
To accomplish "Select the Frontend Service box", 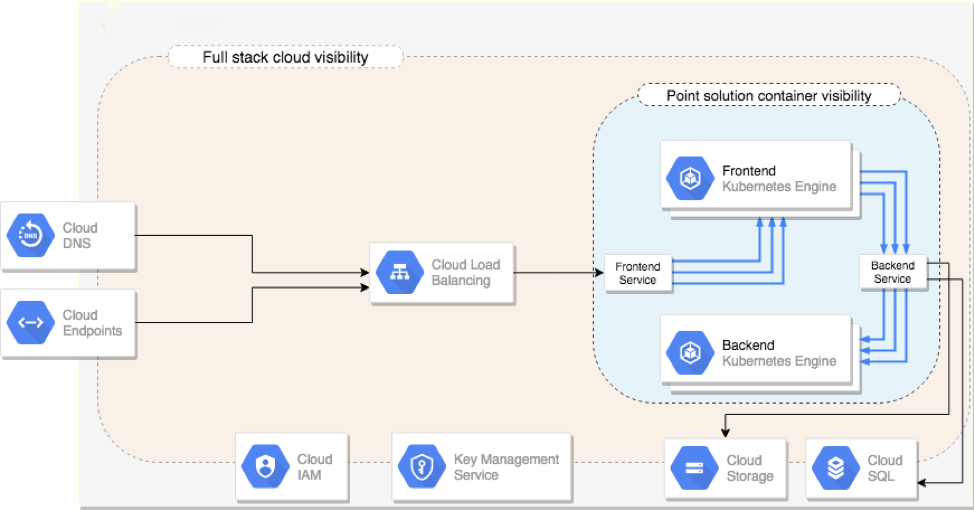I will [x=638, y=273].
